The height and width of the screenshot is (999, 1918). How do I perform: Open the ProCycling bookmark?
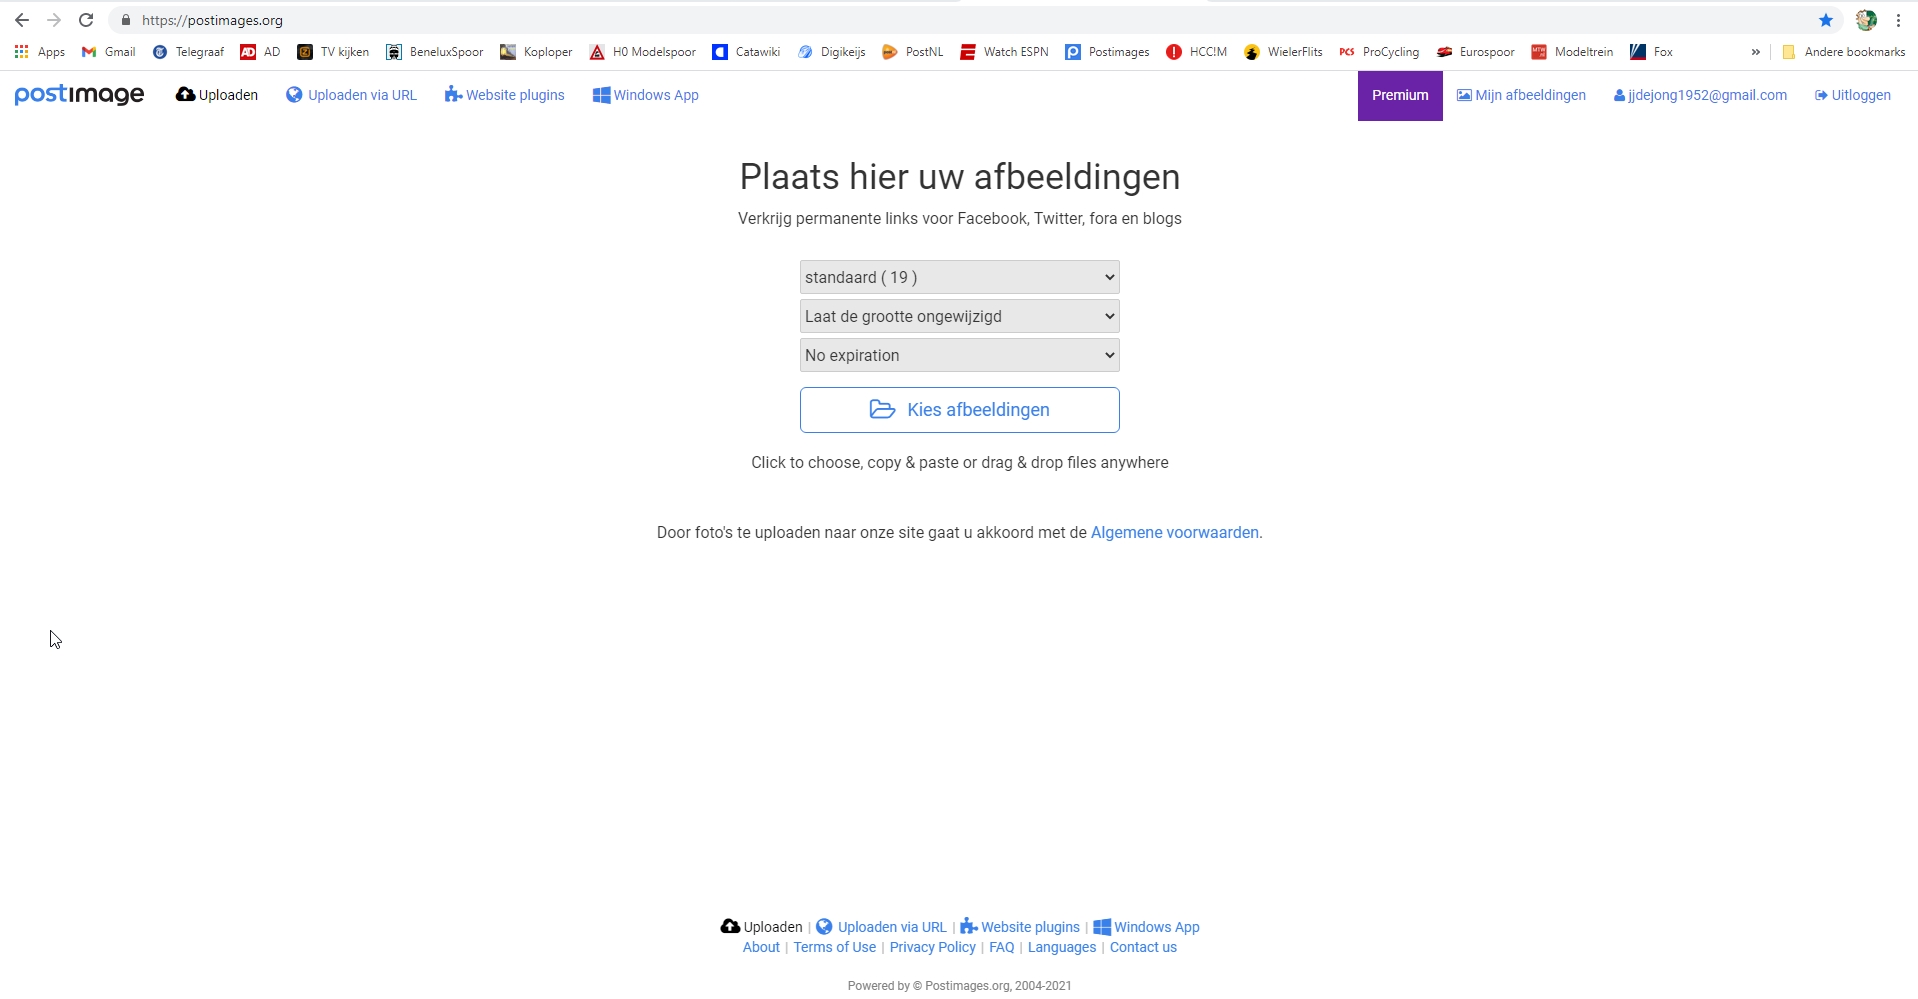(1379, 52)
